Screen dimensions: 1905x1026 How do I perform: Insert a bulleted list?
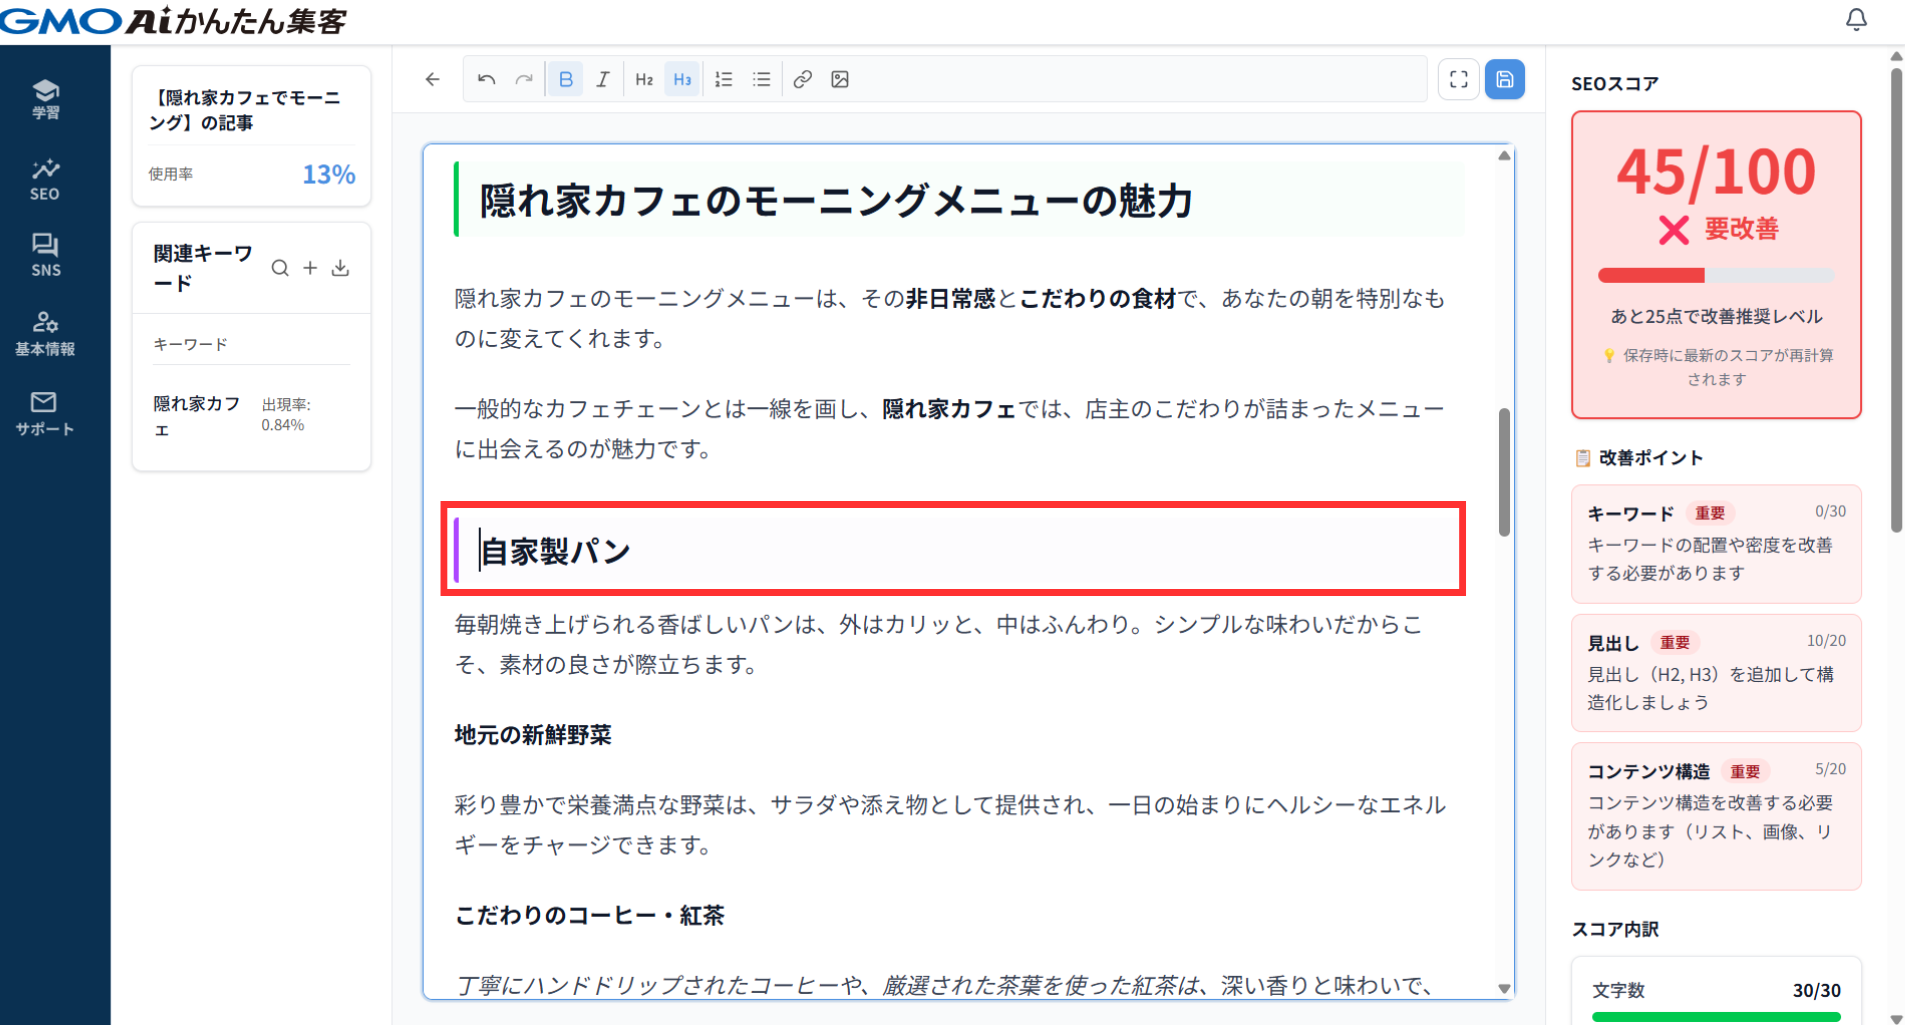(762, 80)
